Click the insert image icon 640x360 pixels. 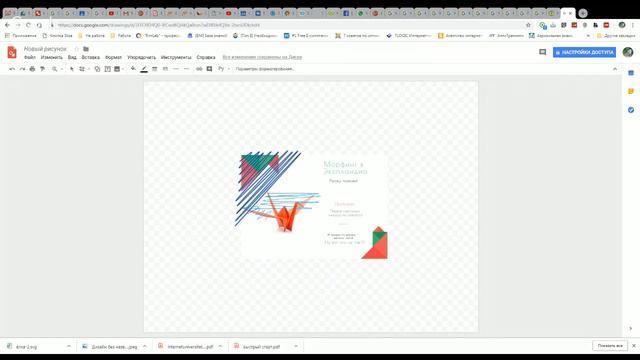click(117, 69)
